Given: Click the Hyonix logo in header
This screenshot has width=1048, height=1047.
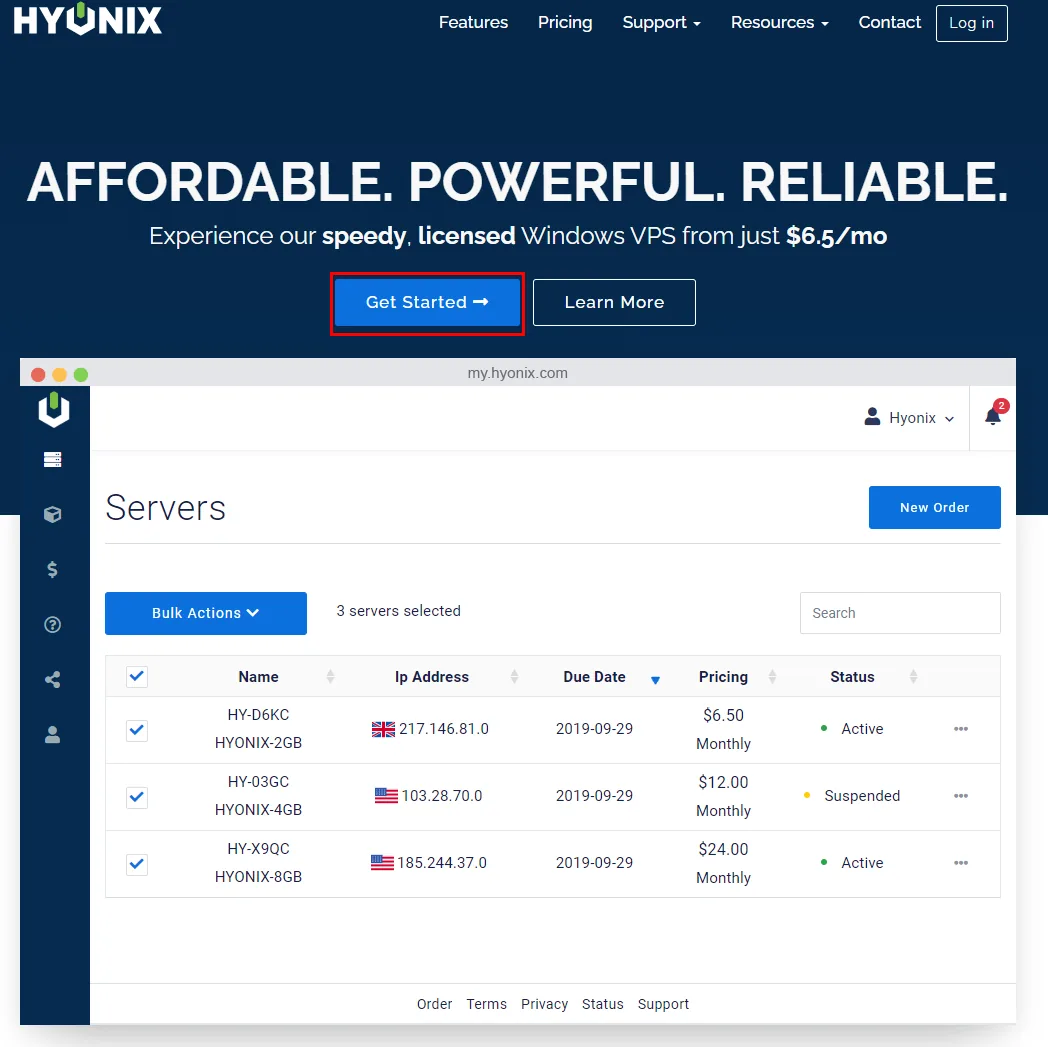Looking at the screenshot, I should [88, 19].
